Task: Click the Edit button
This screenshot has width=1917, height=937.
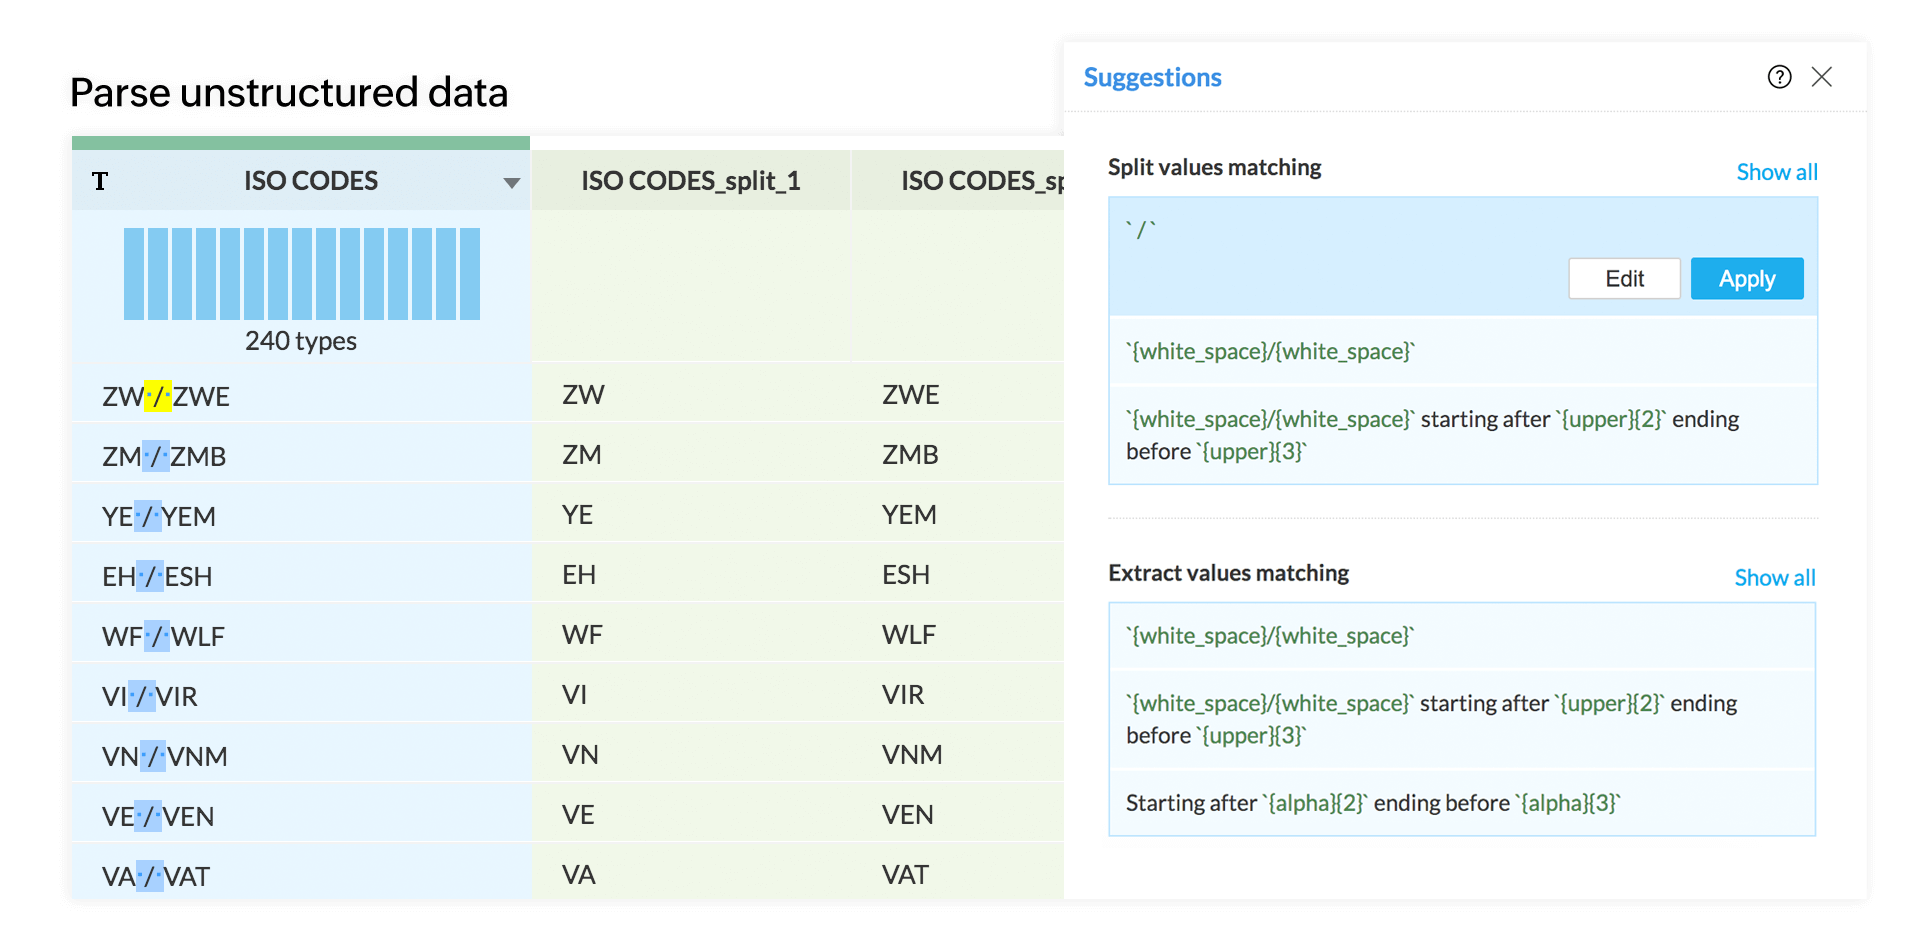Action: [1623, 279]
